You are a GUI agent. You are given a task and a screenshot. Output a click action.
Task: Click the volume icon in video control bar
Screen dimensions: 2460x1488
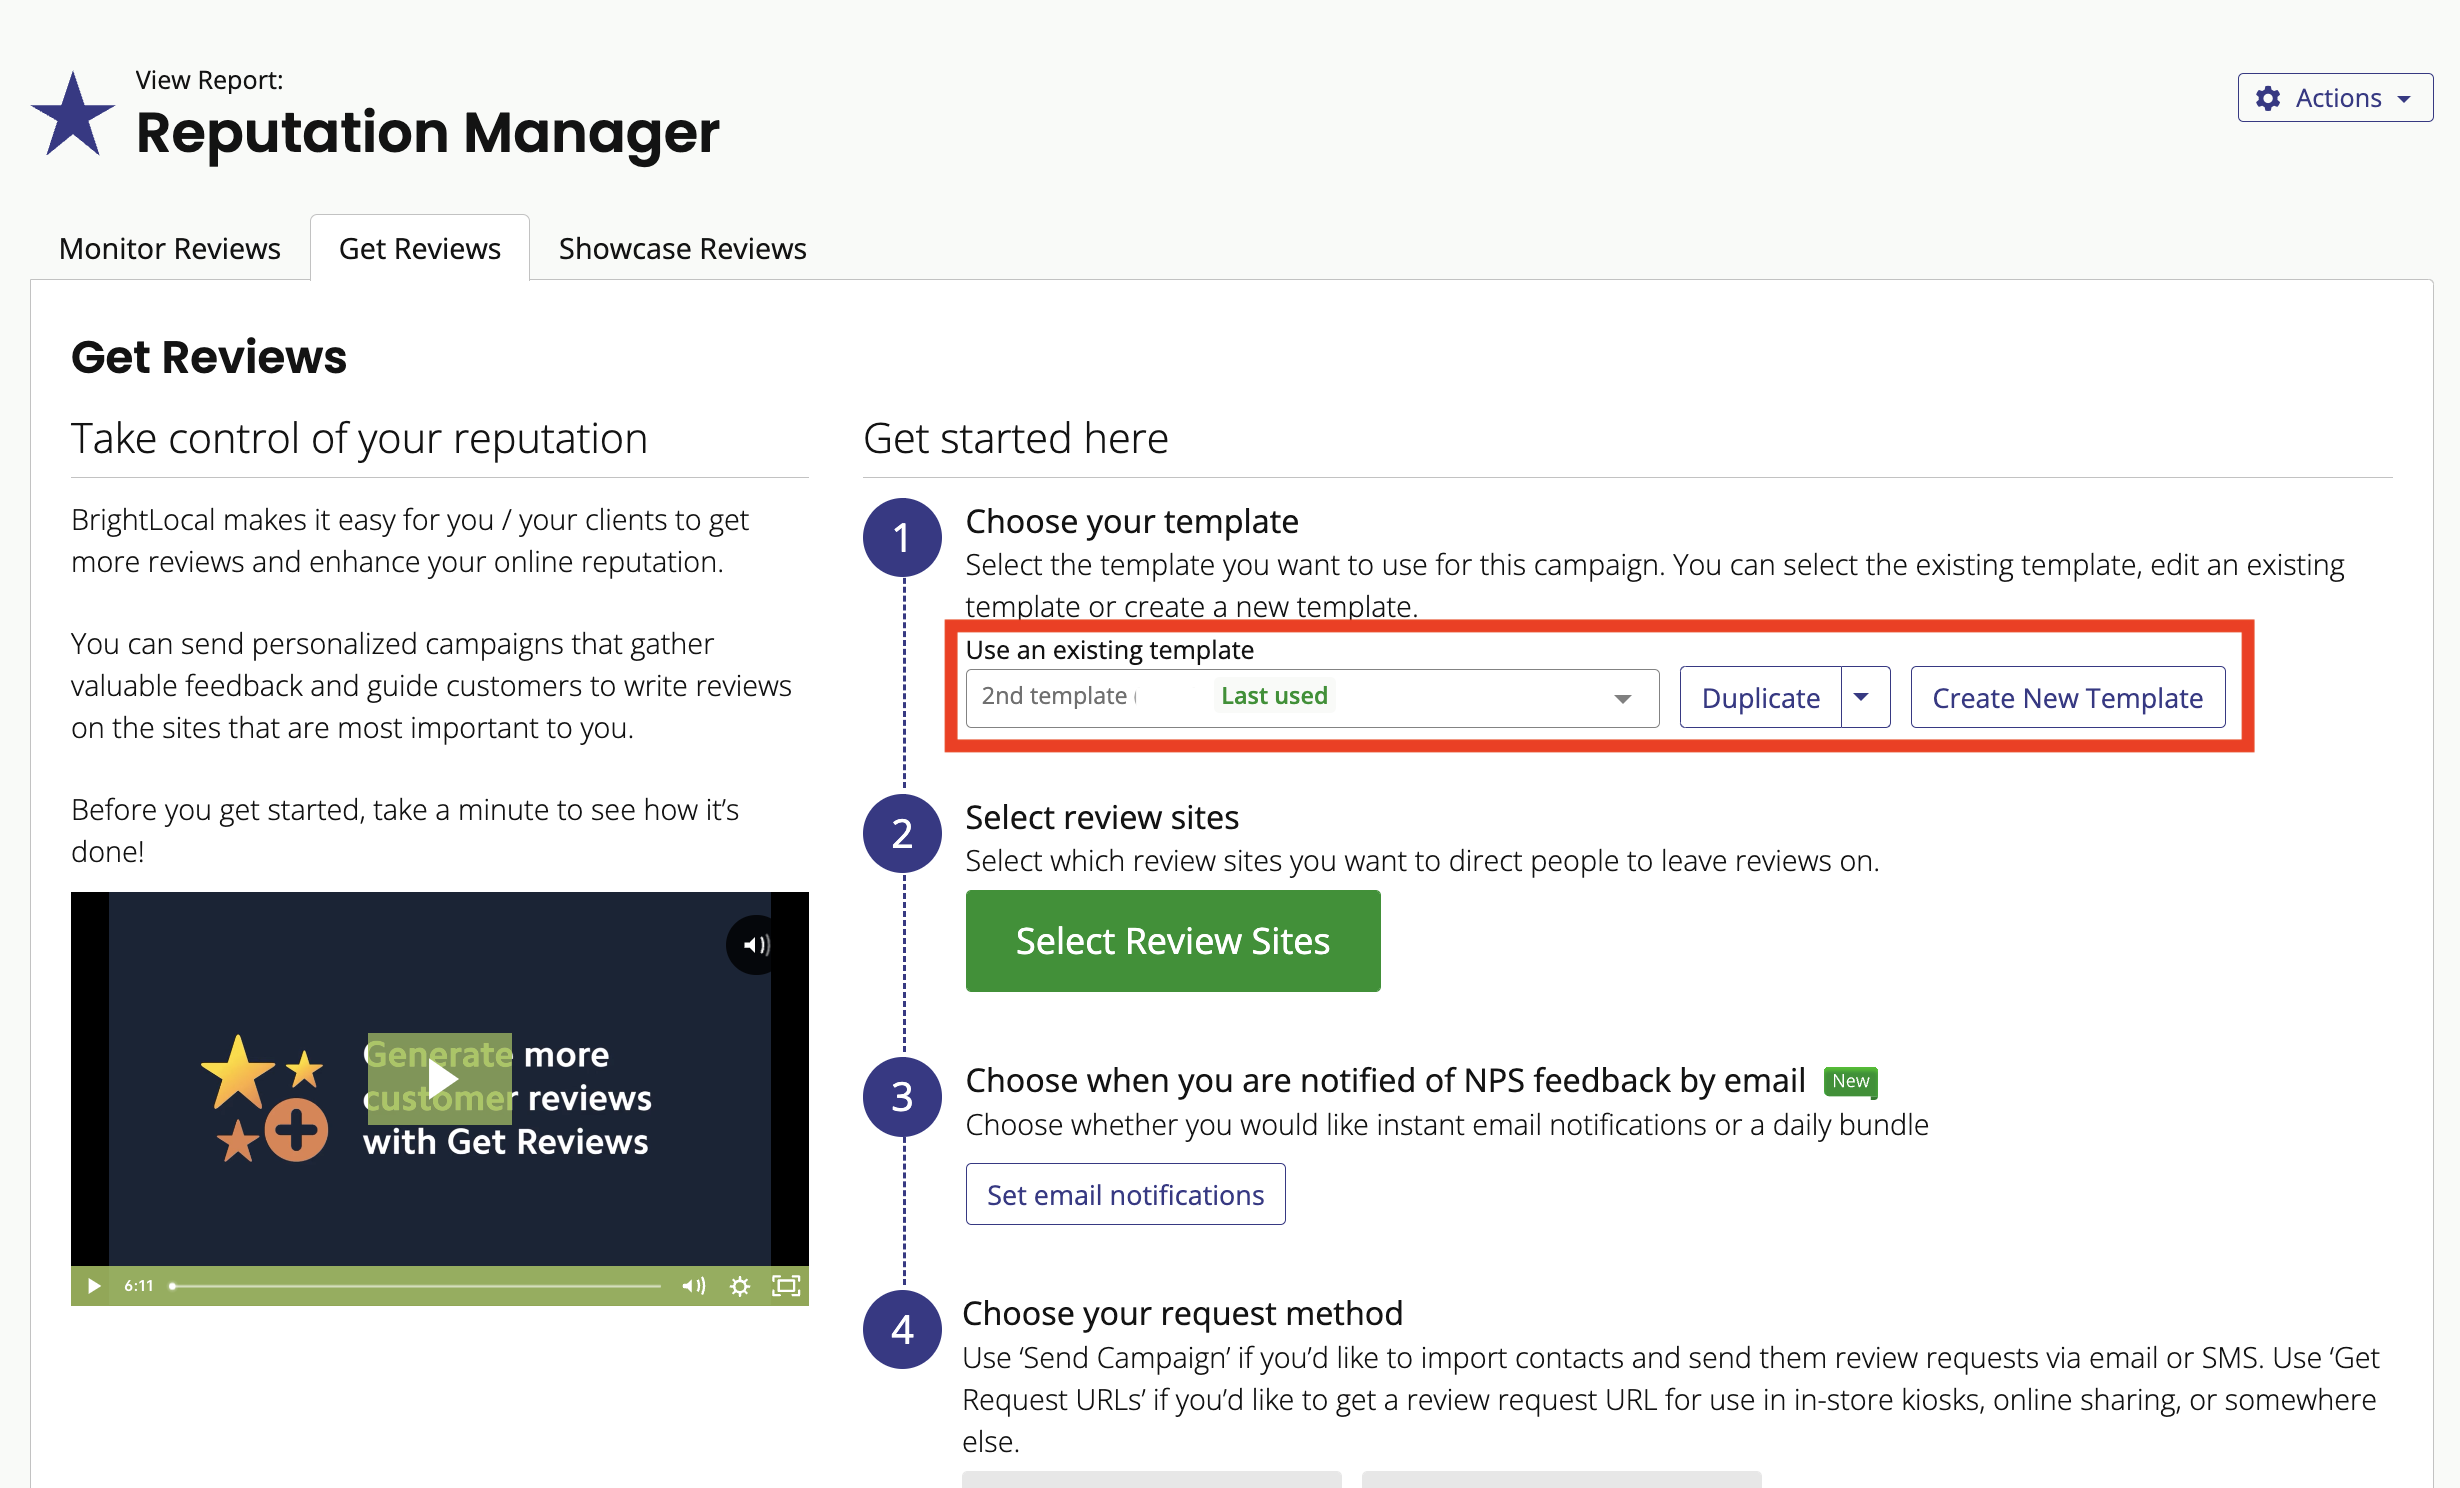[693, 1286]
